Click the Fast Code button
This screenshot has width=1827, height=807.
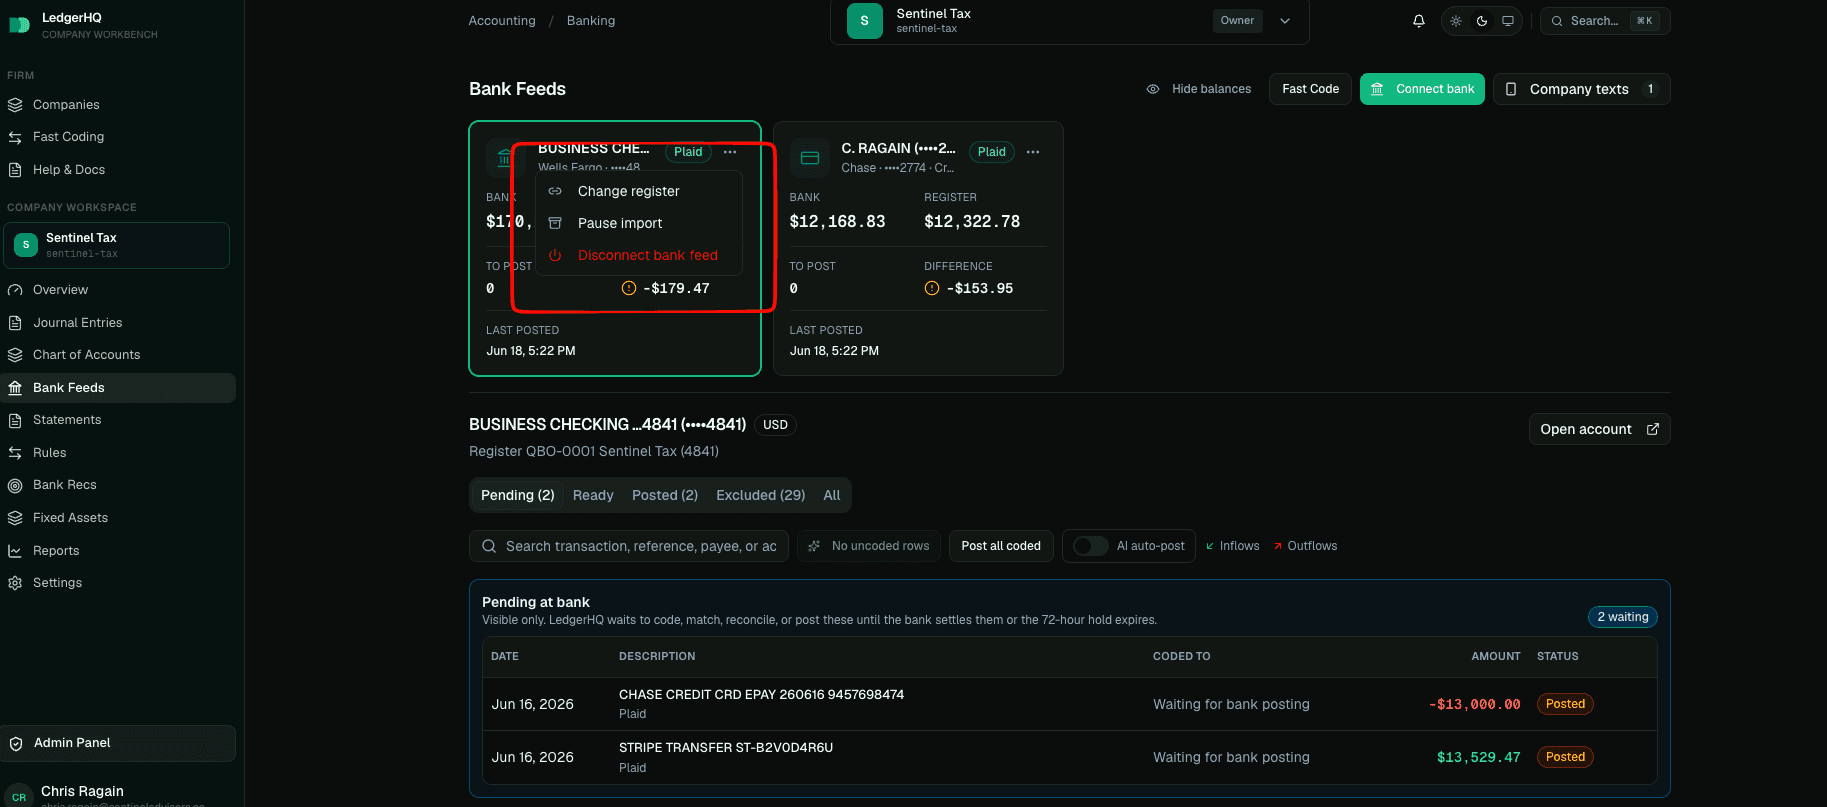pos(1310,89)
